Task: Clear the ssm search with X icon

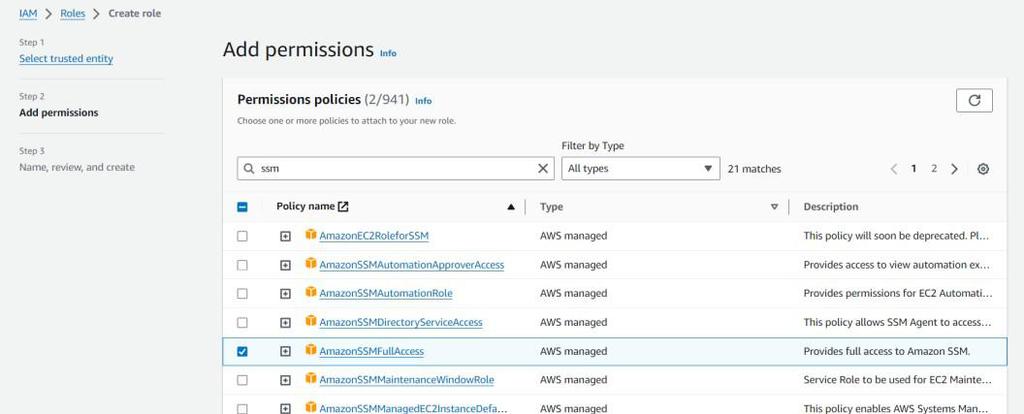Action: [x=543, y=169]
